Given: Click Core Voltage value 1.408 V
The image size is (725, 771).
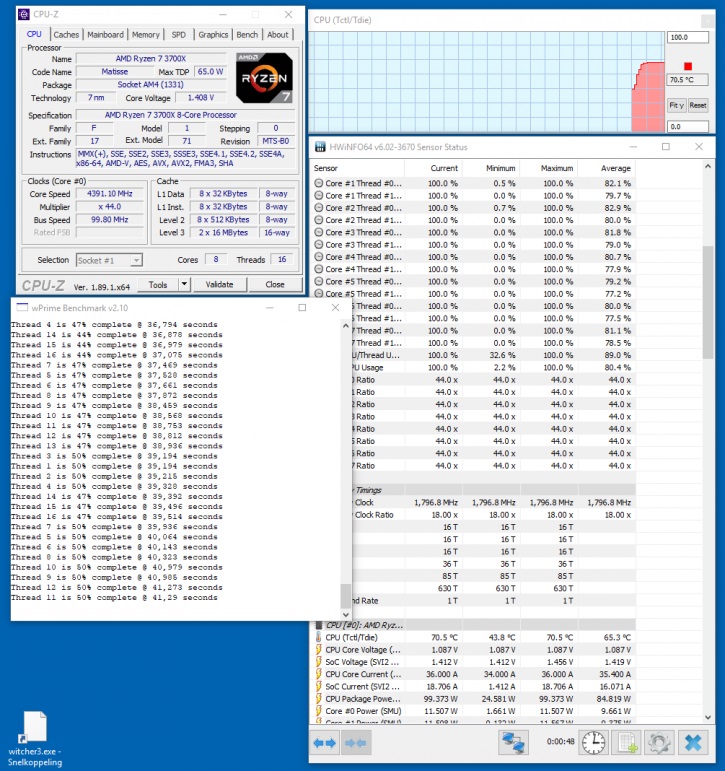Looking at the screenshot, I should click(201, 97).
